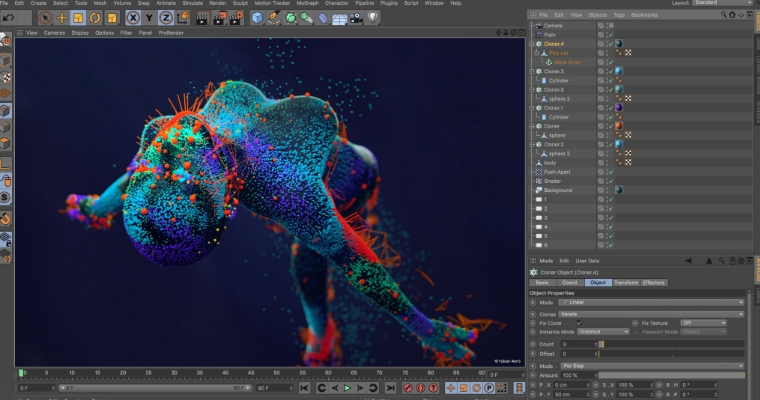The height and width of the screenshot is (400, 760).
Task: Toggle the green enable checkmark for Plain
Action: pyautogui.click(x=610, y=34)
